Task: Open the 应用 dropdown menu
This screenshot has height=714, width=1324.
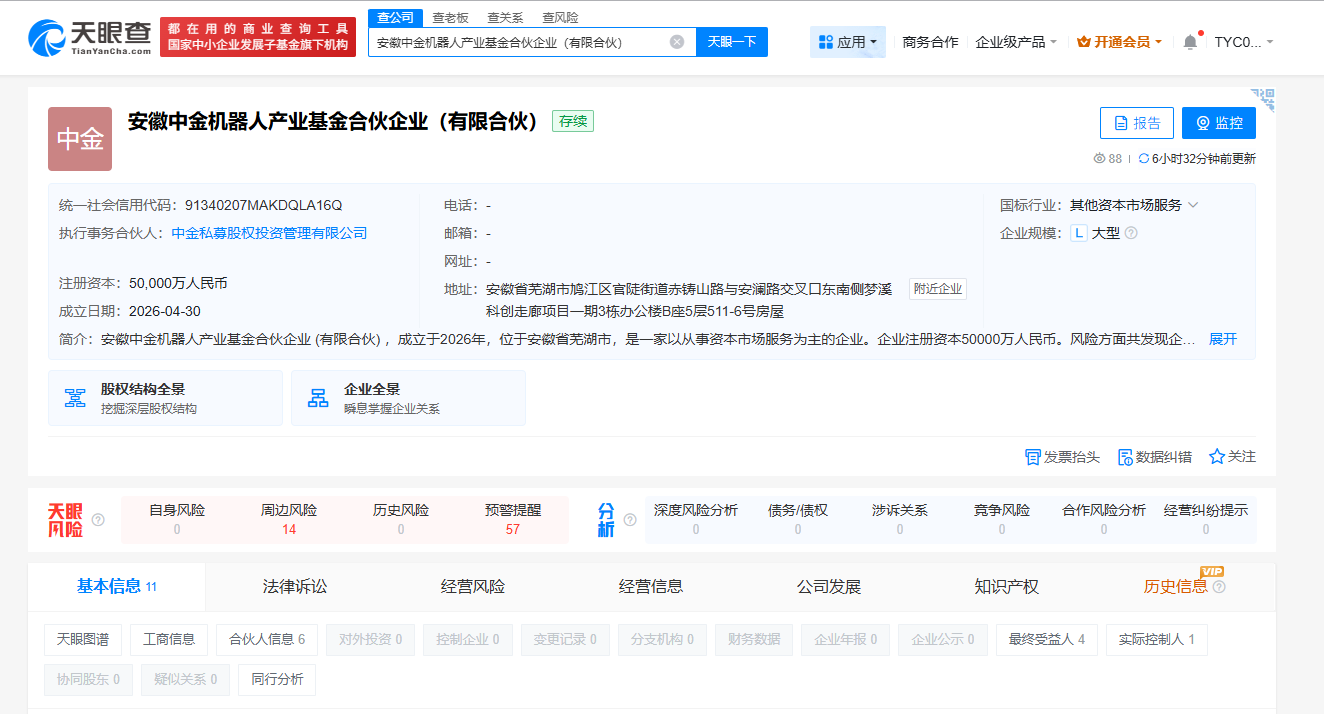Action: point(847,42)
